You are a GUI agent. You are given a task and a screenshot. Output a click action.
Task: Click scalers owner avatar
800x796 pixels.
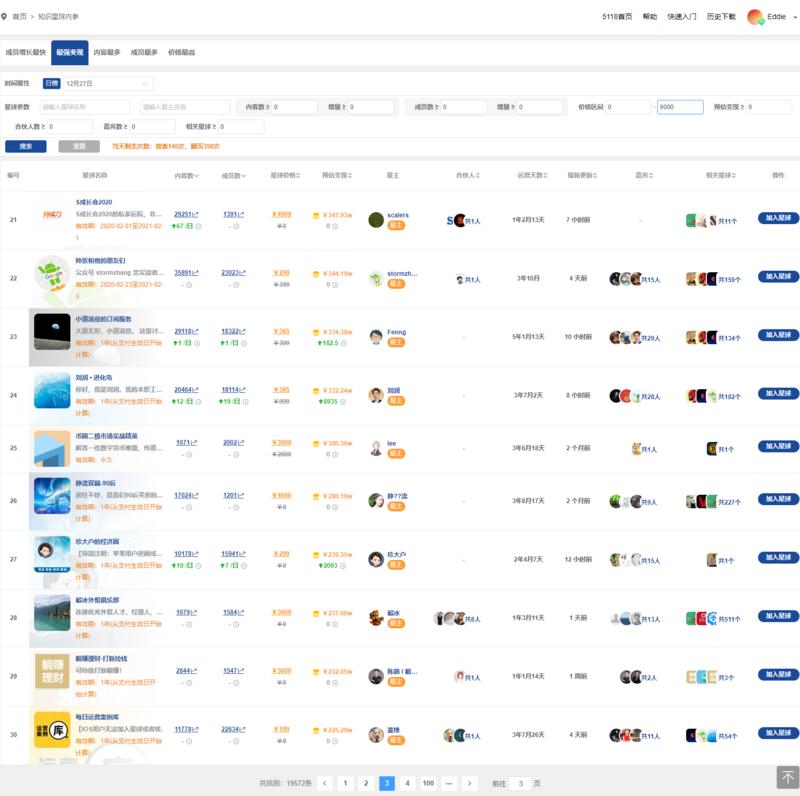376,220
